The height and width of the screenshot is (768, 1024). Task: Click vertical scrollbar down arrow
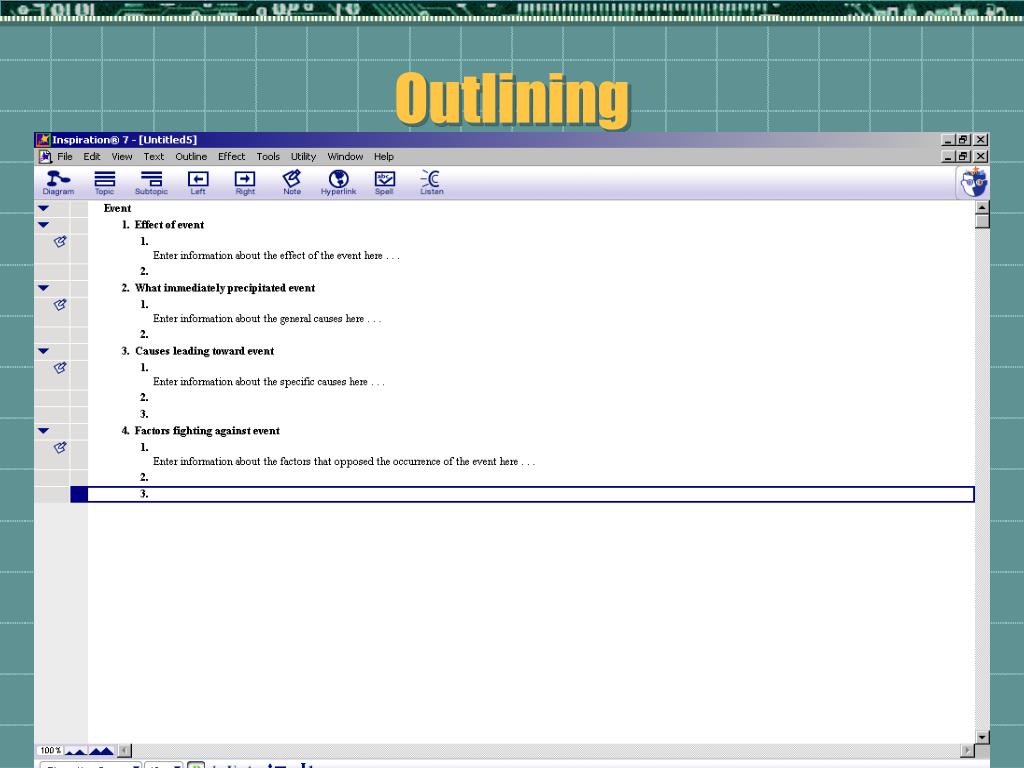(x=982, y=737)
